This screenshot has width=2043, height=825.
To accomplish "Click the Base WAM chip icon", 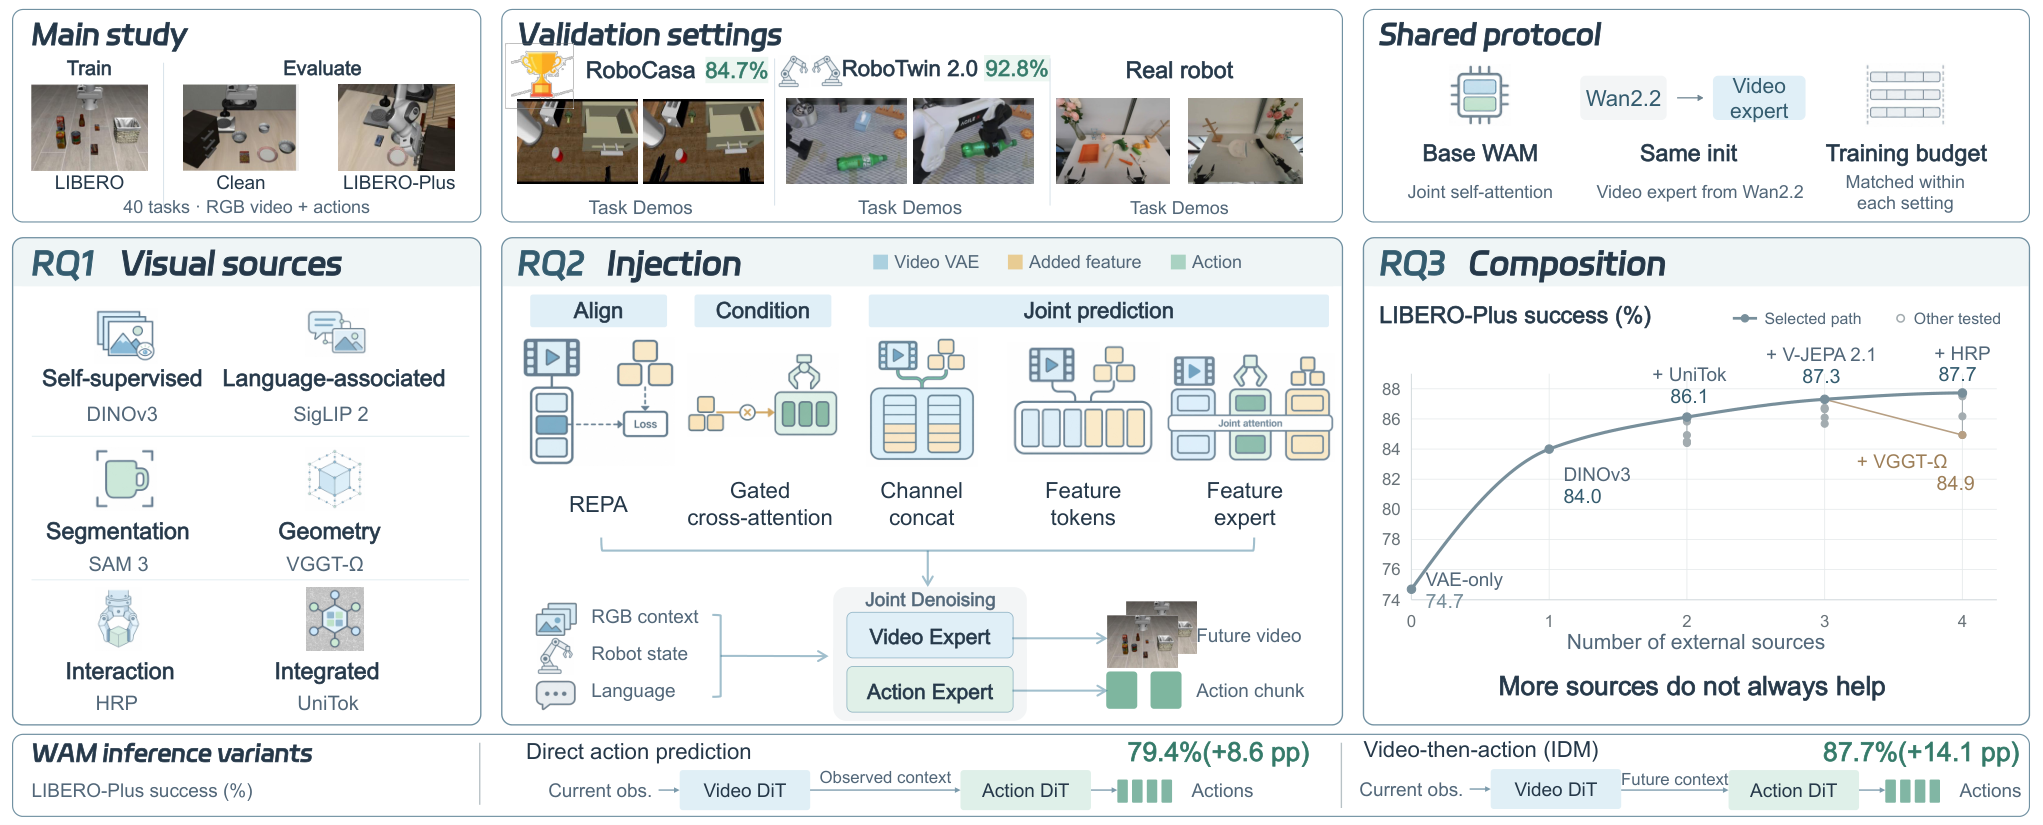I will 1480,95.
